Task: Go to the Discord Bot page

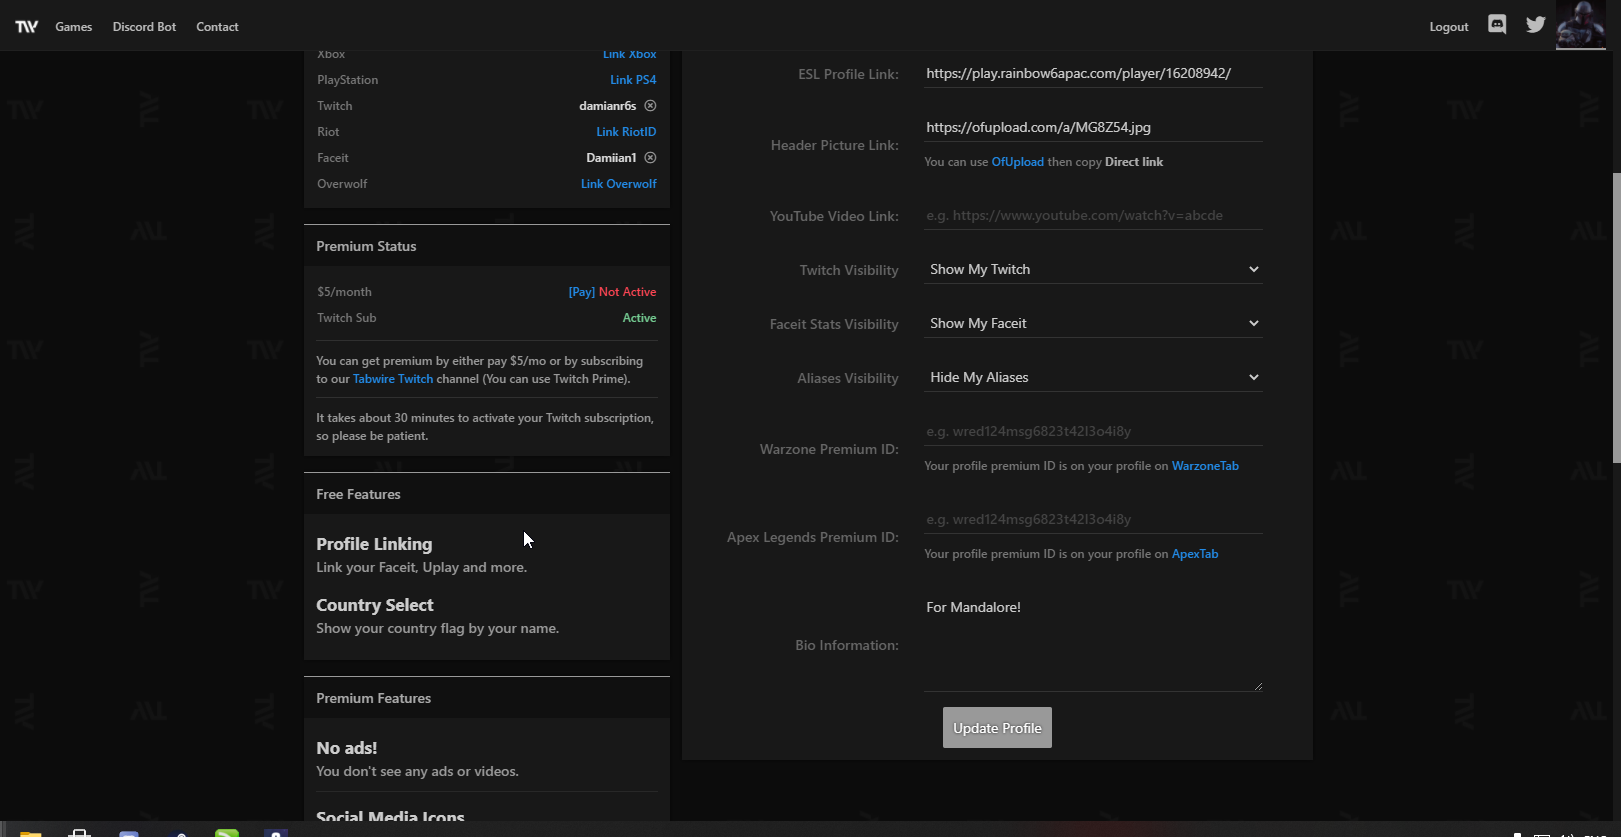Action: coord(144,27)
